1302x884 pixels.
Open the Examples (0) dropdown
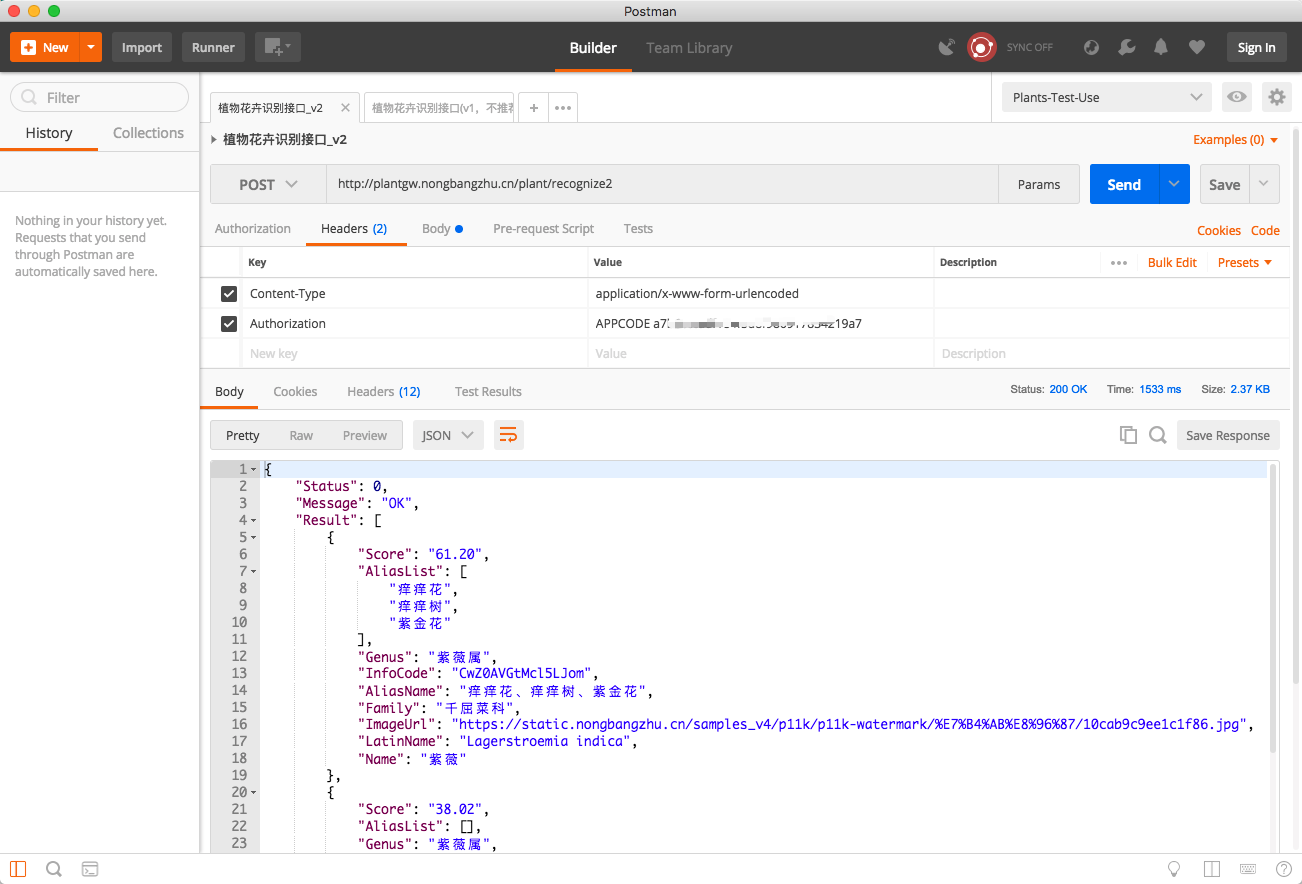tap(1235, 140)
